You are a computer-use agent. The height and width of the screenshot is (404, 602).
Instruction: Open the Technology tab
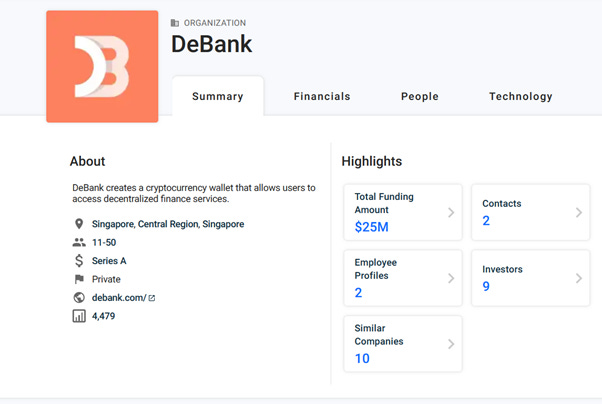coord(521,96)
